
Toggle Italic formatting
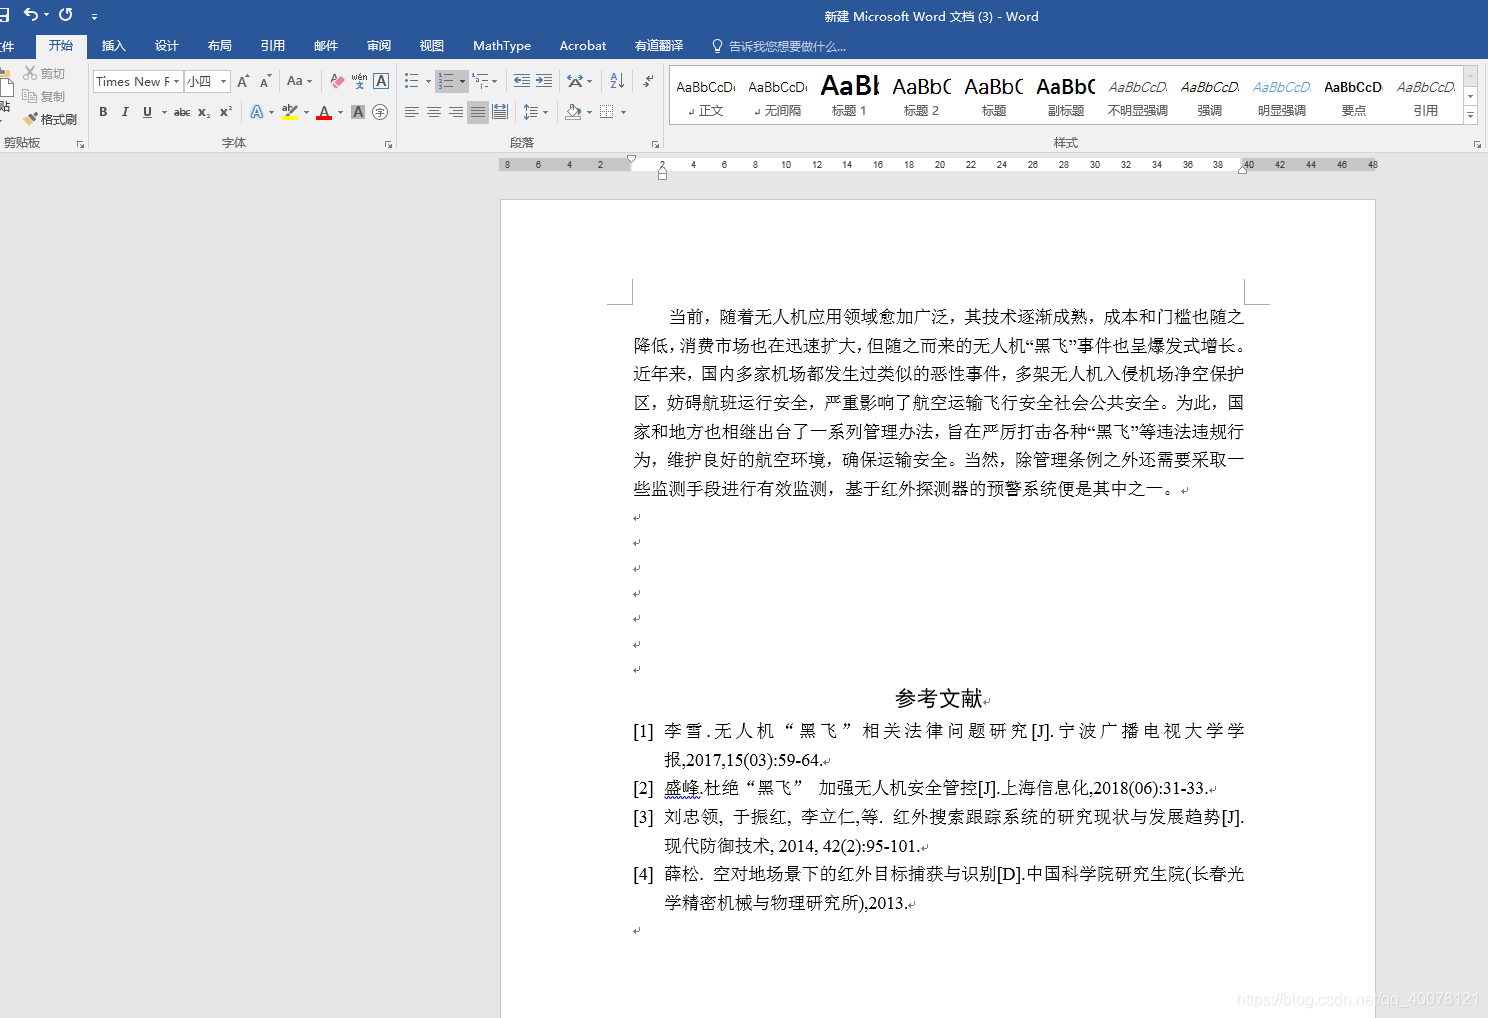point(125,112)
